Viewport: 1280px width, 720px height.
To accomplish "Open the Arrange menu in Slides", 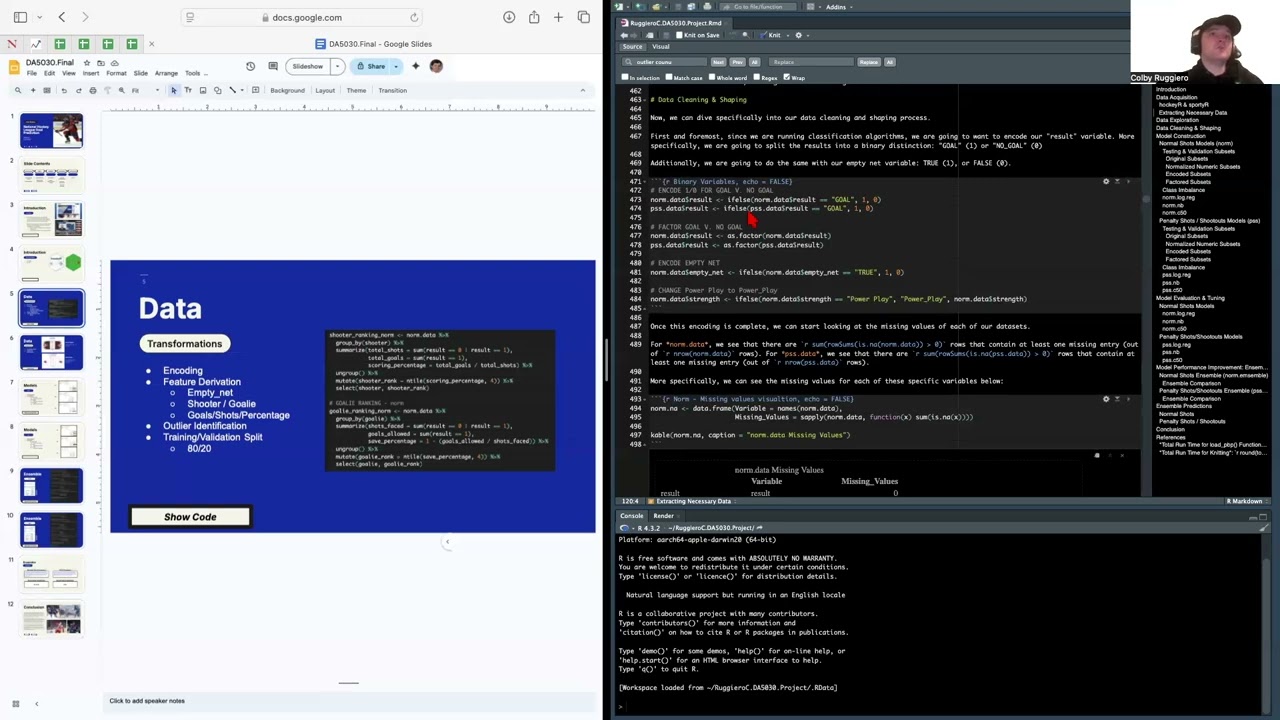I will pyautogui.click(x=166, y=73).
